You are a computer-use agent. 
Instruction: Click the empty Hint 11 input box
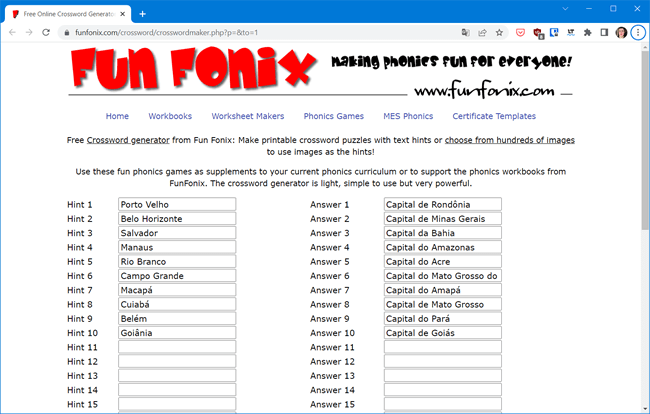(x=176, y=347)
